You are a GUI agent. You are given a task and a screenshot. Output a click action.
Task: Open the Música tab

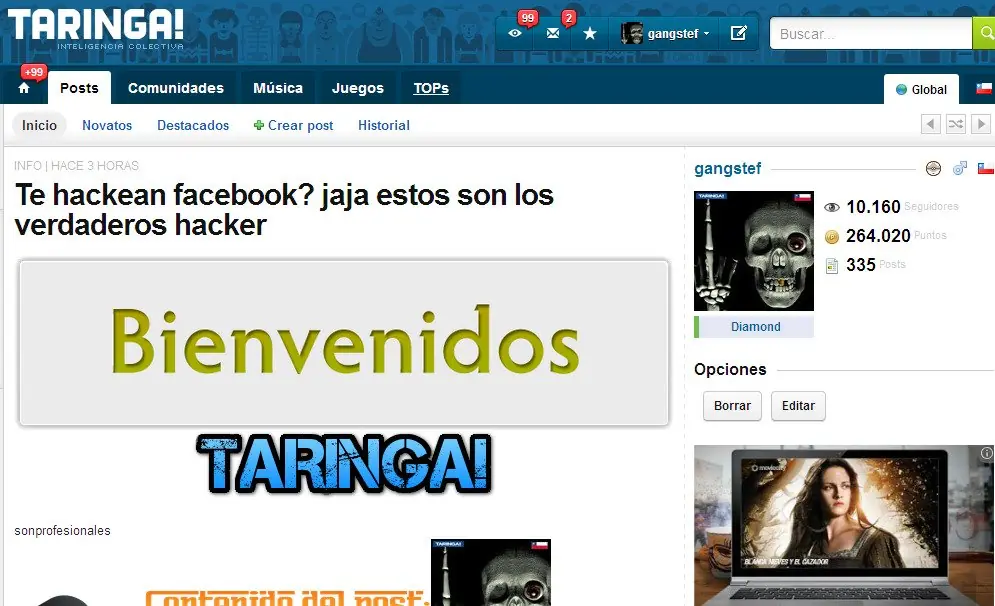point(278,88)
